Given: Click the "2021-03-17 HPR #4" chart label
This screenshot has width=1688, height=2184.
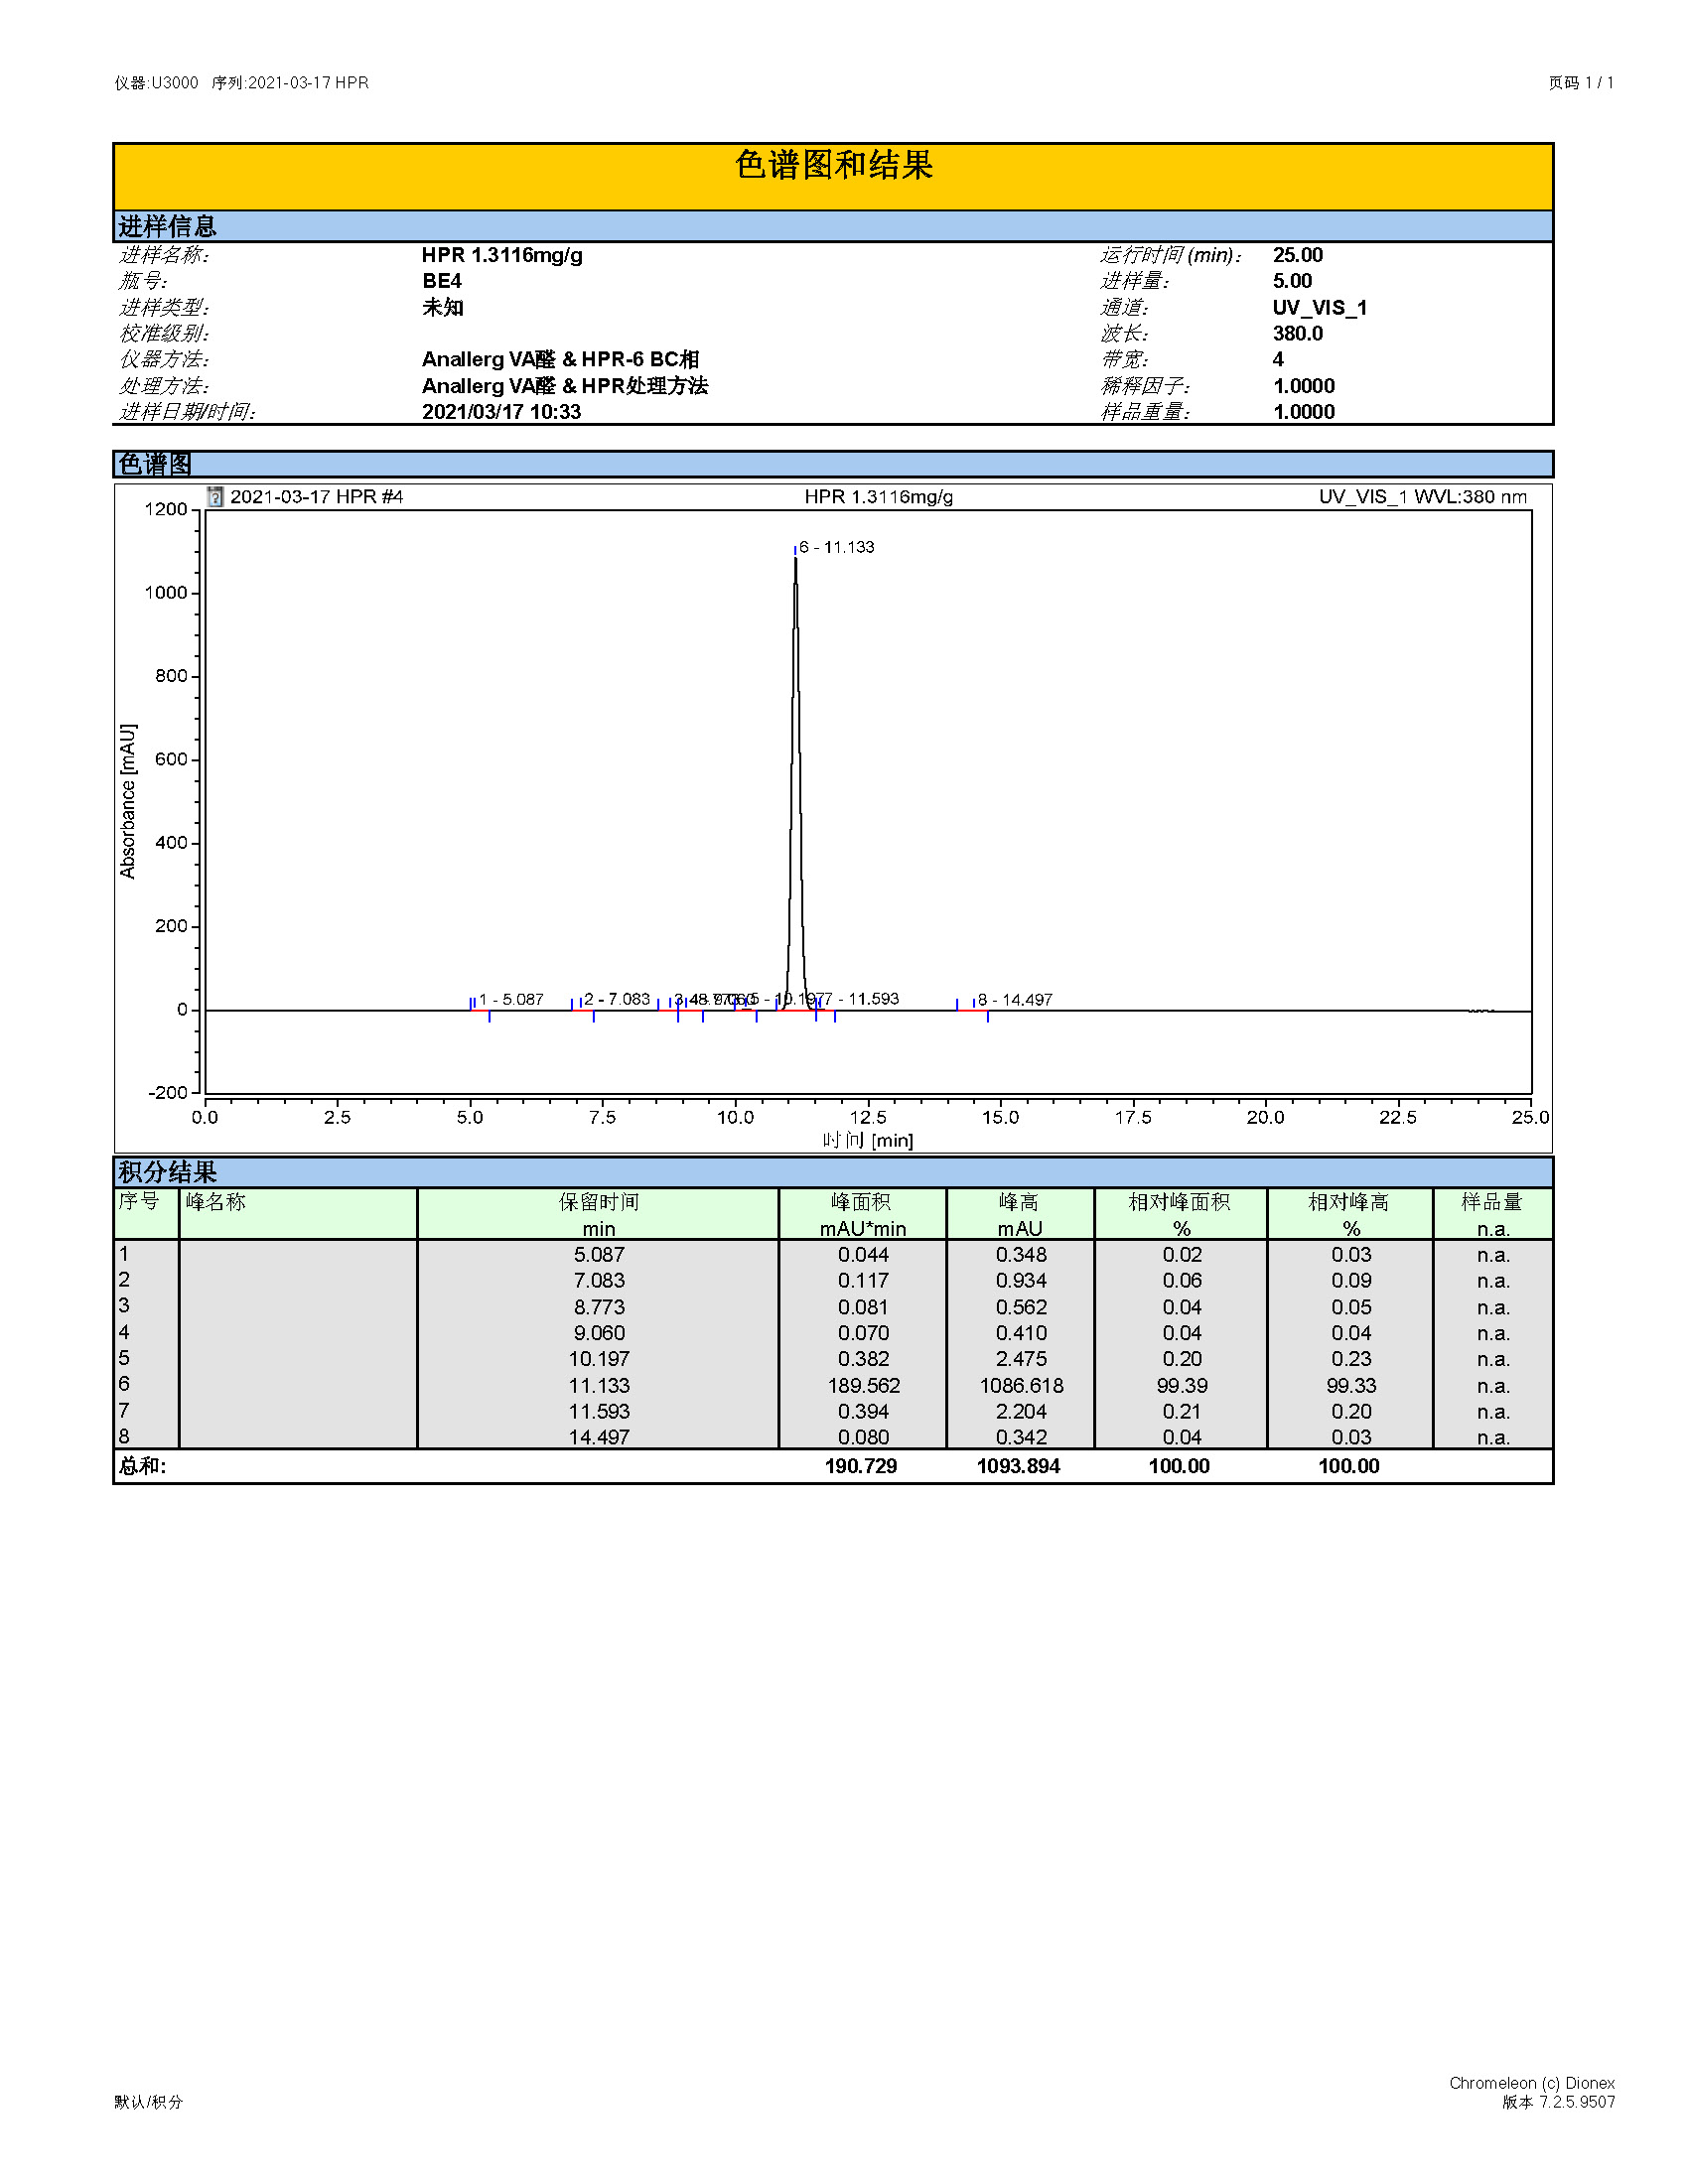Looking at the screenshot, I should [x=316, y=497].
